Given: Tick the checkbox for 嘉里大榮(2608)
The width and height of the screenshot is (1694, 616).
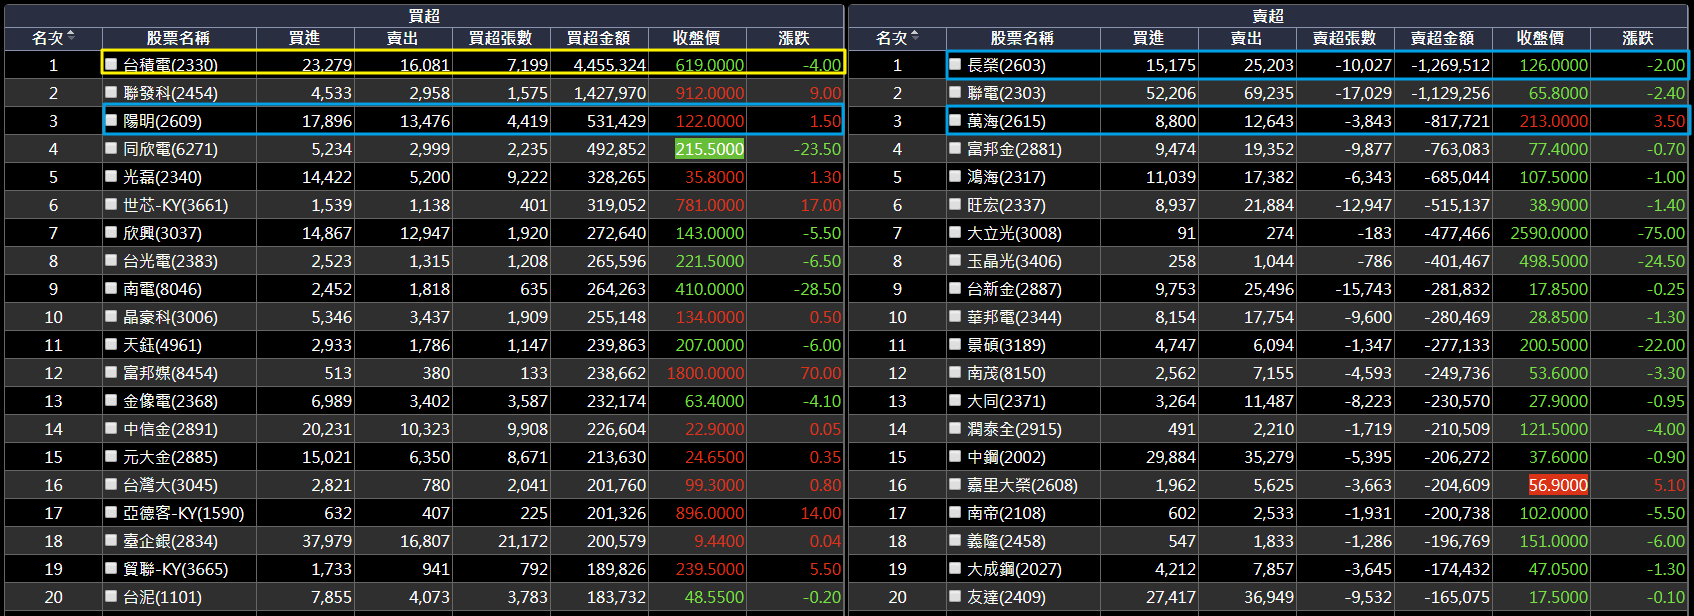Looking at the screenshot, I should click(x=956, y=484).
